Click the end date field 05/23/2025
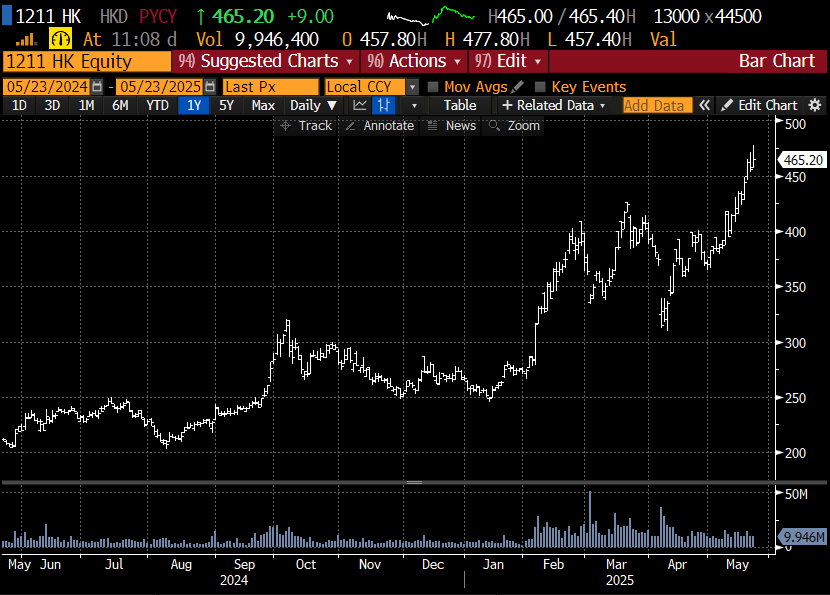The image size is (830, 595). point(160,86)
